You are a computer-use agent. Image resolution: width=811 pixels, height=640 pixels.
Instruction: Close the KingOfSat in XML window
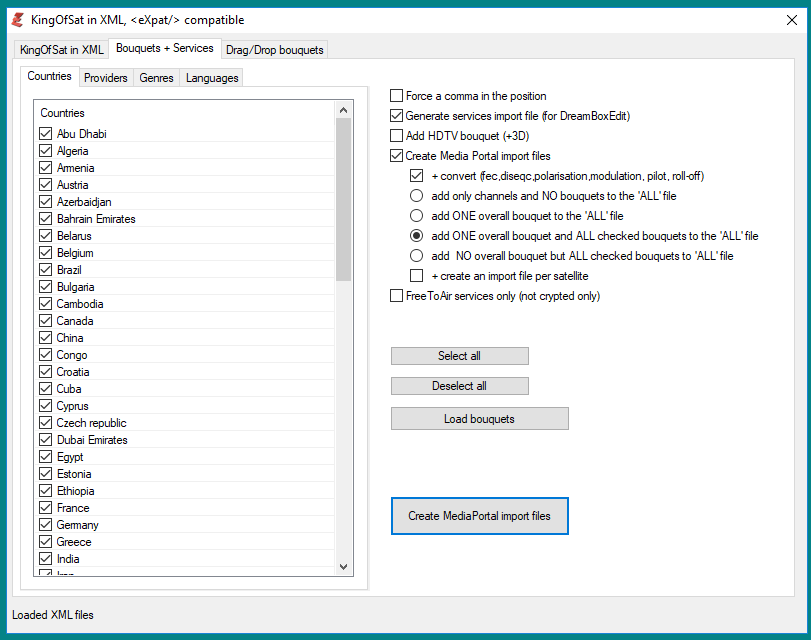pos(791,20)
